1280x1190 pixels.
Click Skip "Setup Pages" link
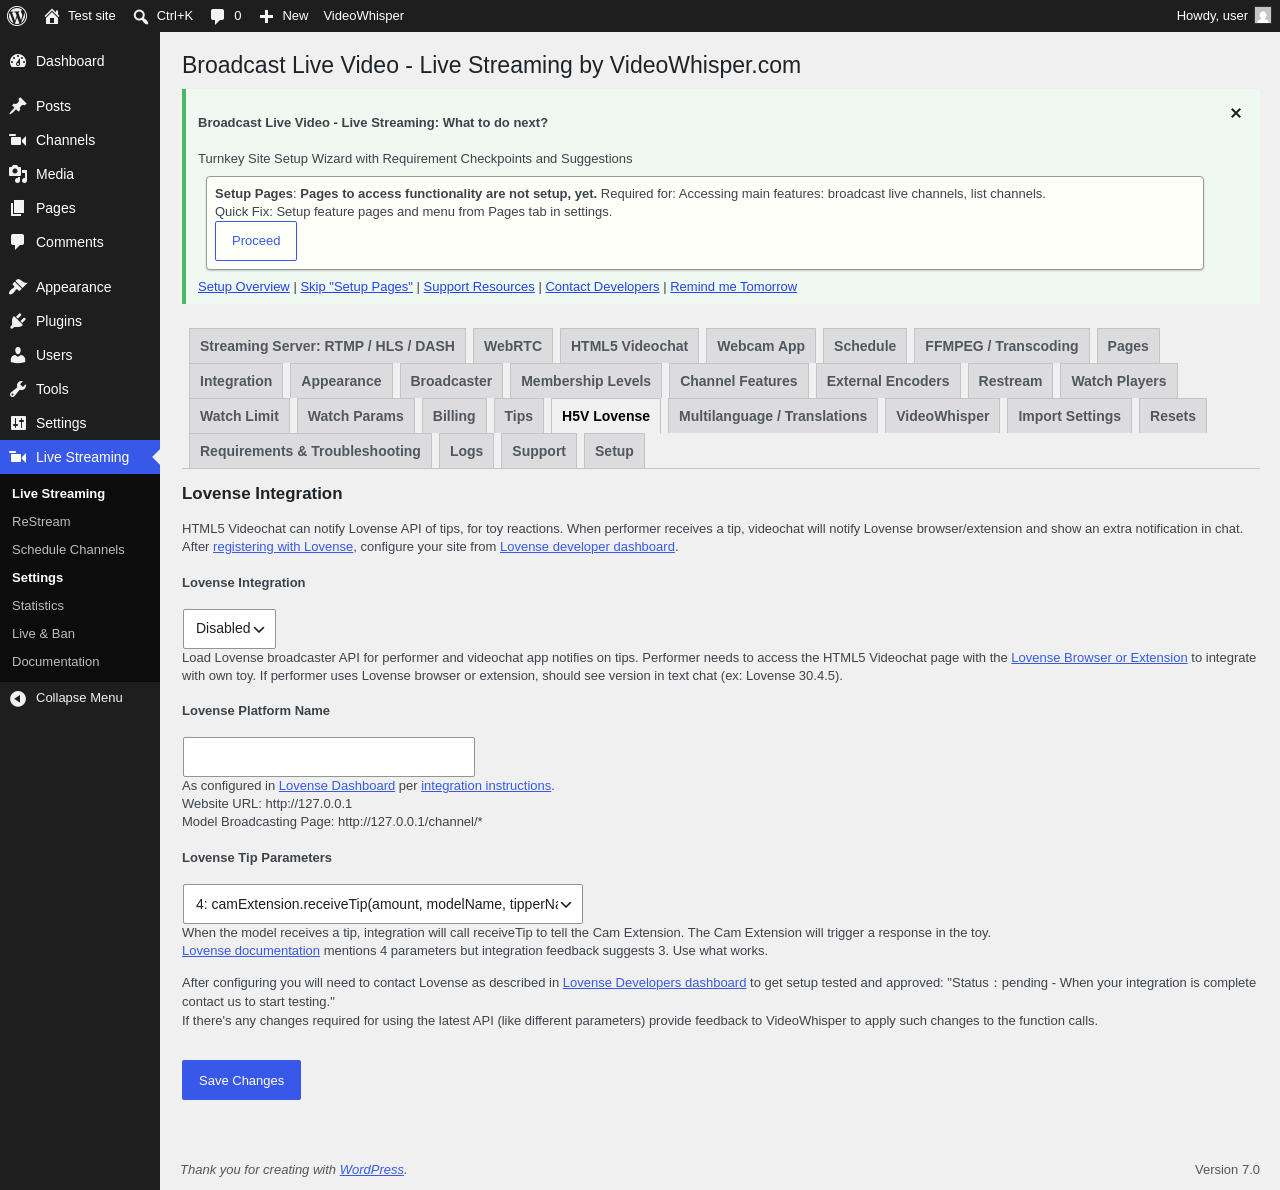357,287
